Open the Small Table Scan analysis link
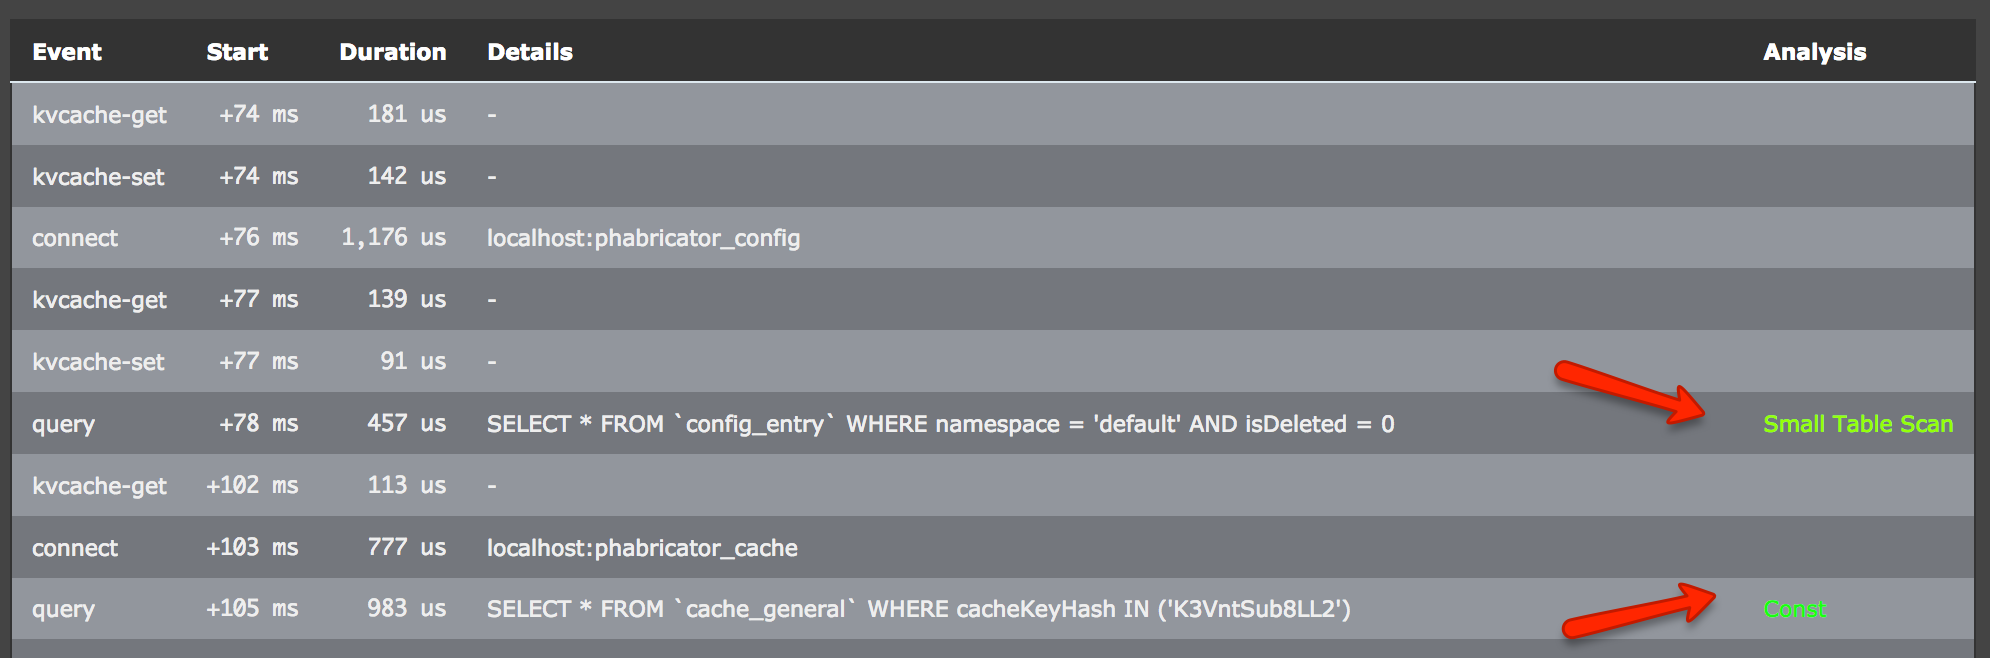1990x658 pixels. click(x=1858, y=423)
